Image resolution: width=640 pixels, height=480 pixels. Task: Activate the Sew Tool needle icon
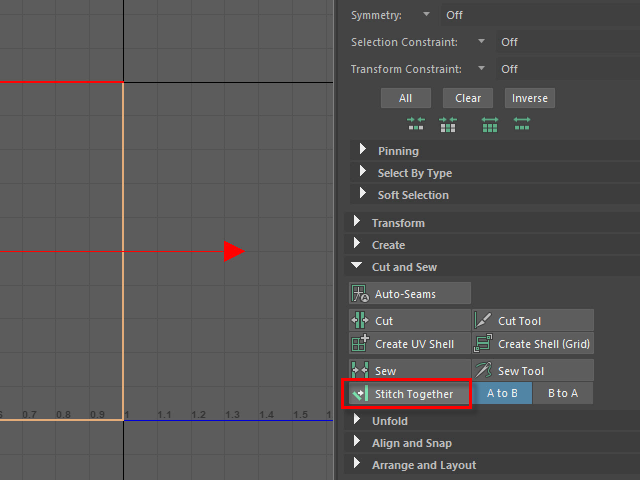tap(483, 371)
